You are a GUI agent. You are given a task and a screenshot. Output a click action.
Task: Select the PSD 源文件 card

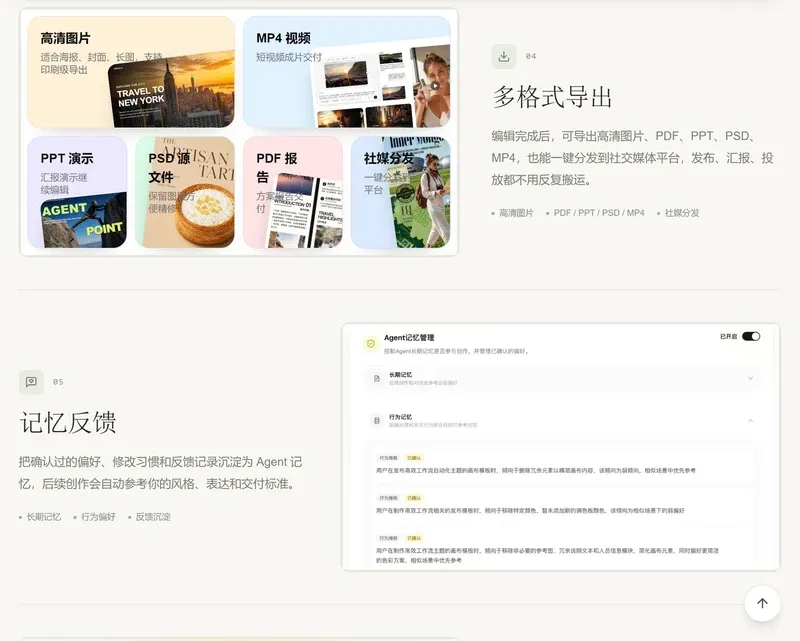185,192
